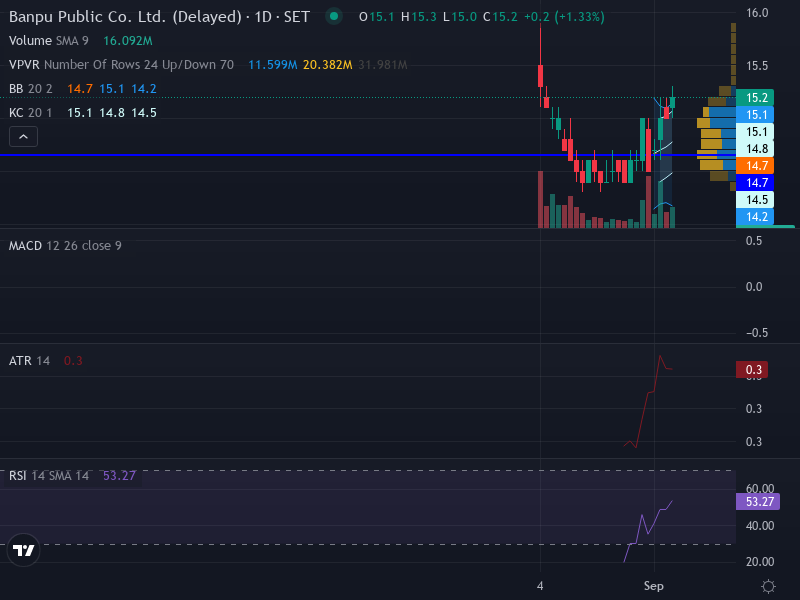Click the green market status dot
800x600 pixels.
(x=334, y=16)
